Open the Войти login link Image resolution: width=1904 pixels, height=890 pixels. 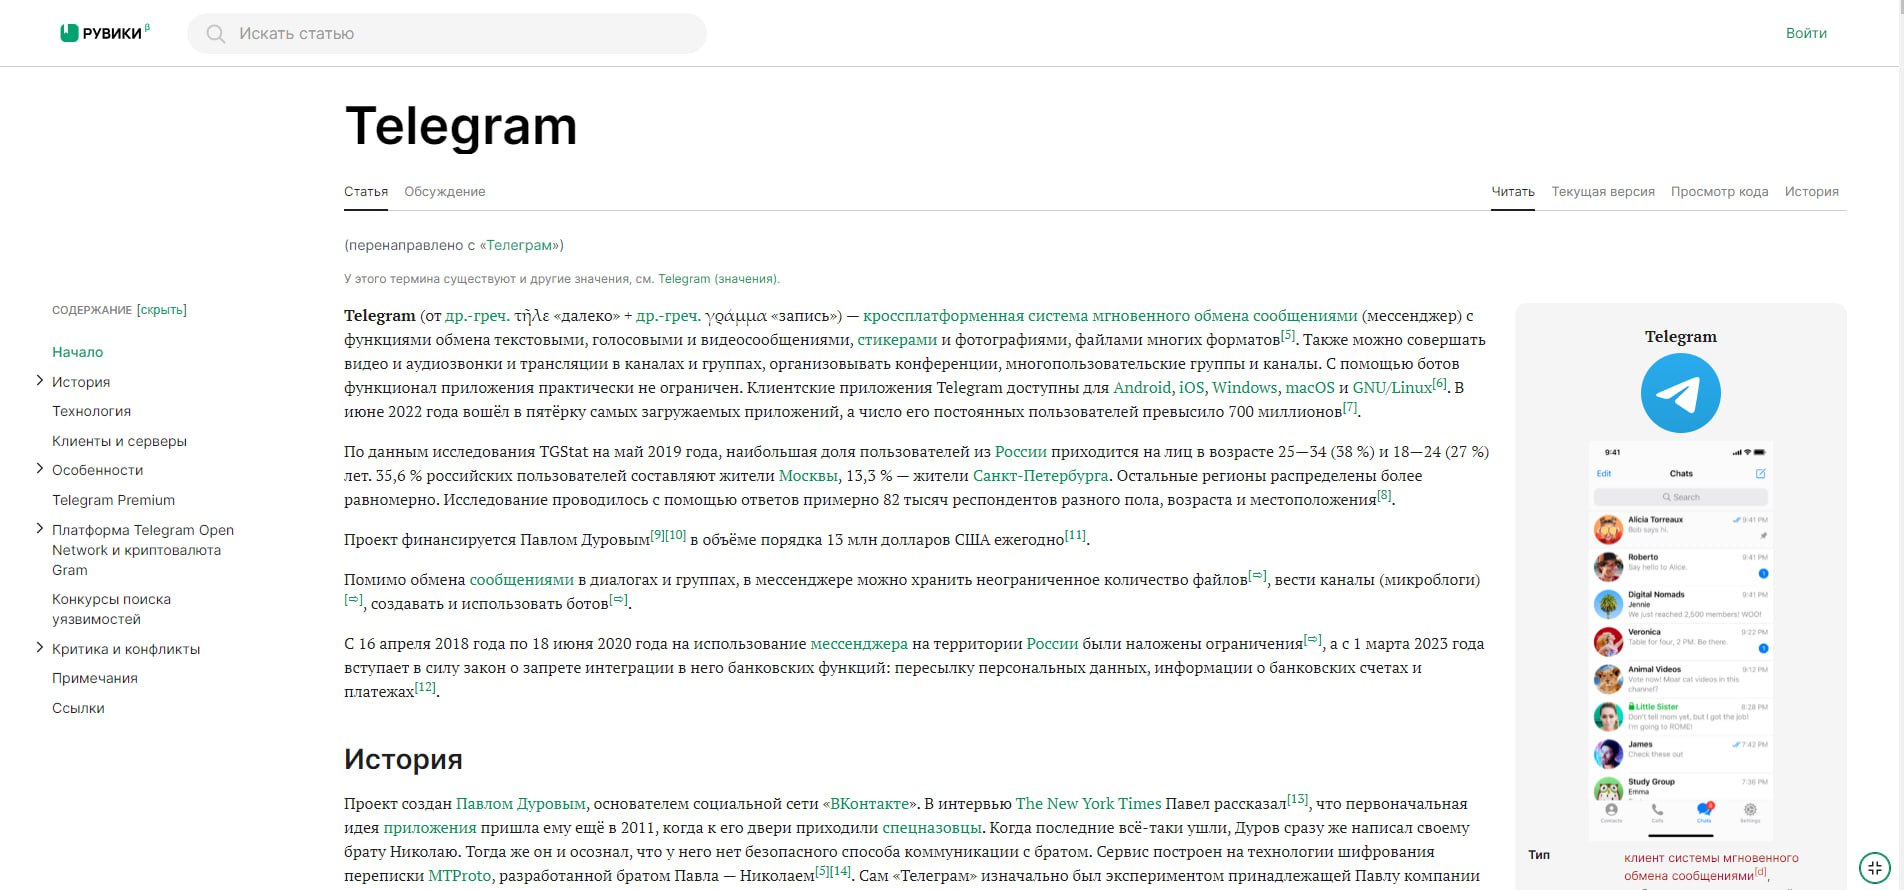(1806, 33)
